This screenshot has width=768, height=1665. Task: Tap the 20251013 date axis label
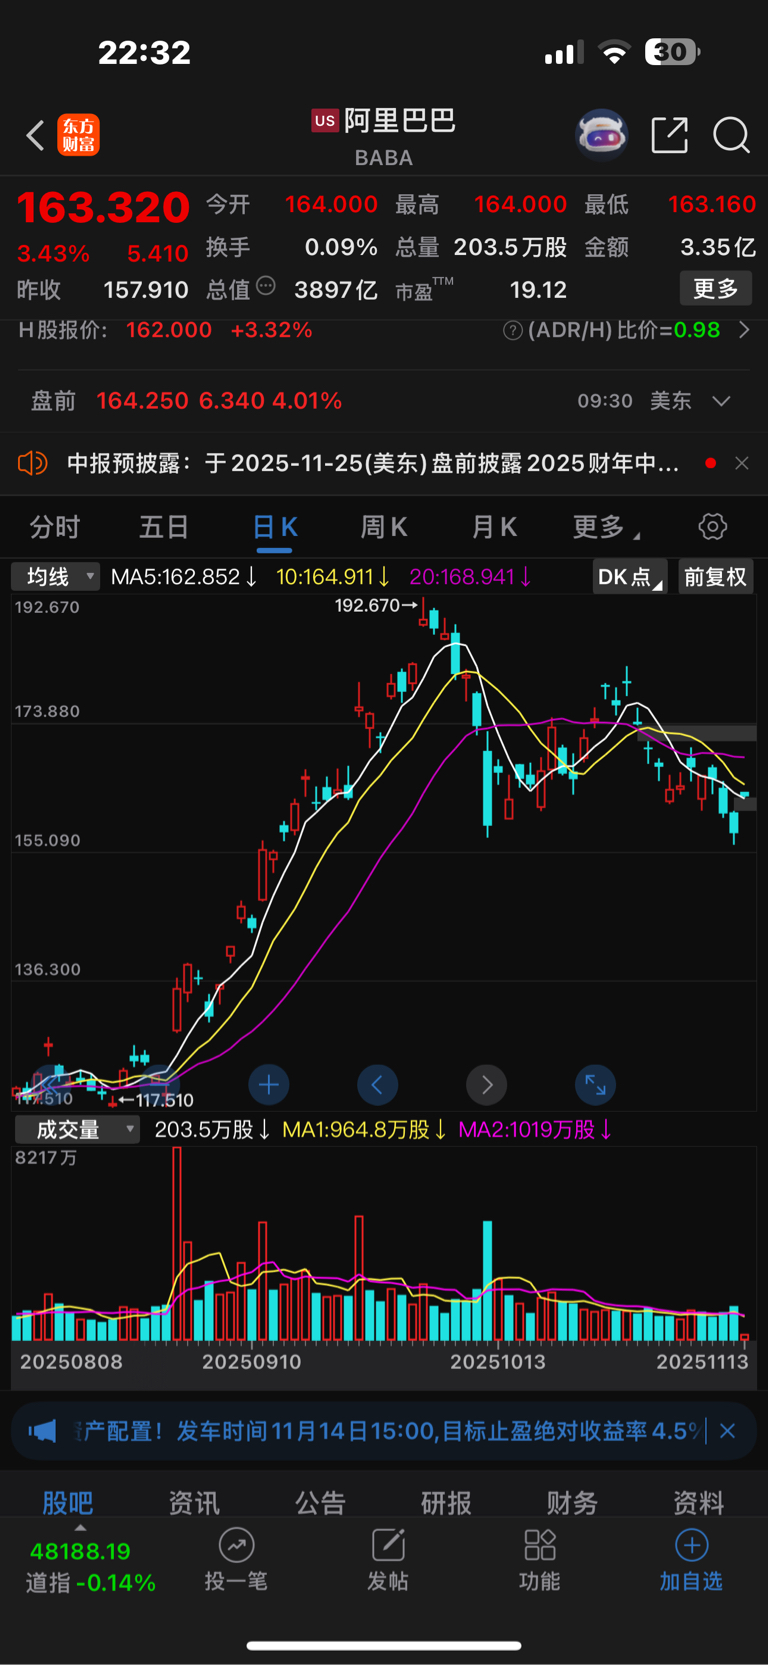tap(498, 1362)
